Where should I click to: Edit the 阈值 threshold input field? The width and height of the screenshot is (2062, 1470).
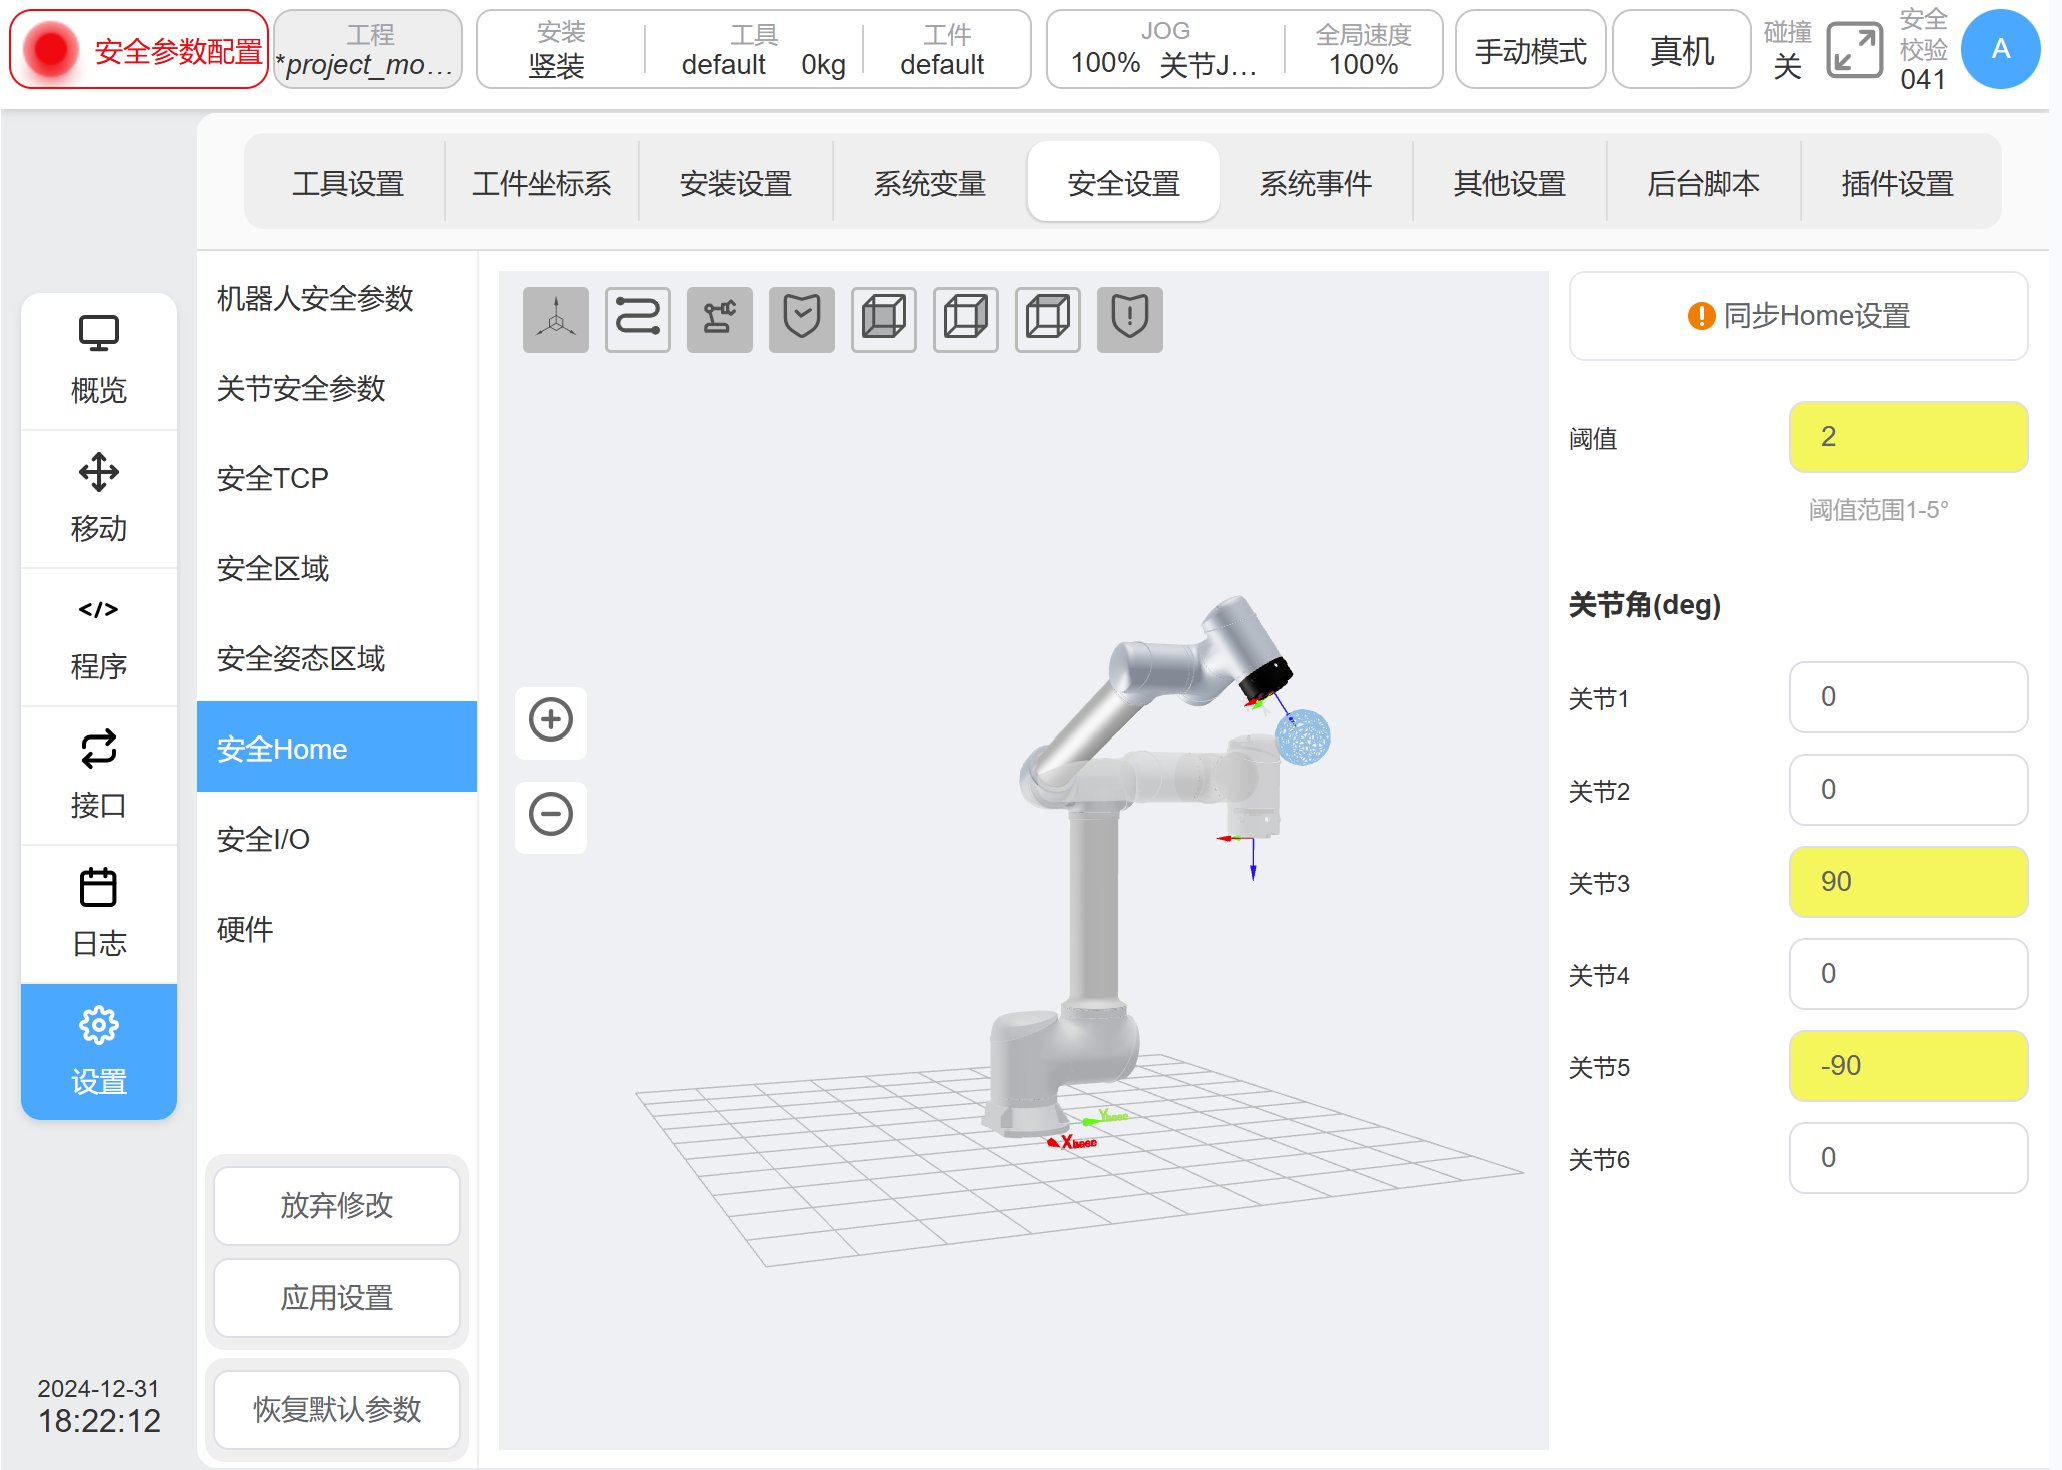pyautogui.click(x=1908, y=437)
